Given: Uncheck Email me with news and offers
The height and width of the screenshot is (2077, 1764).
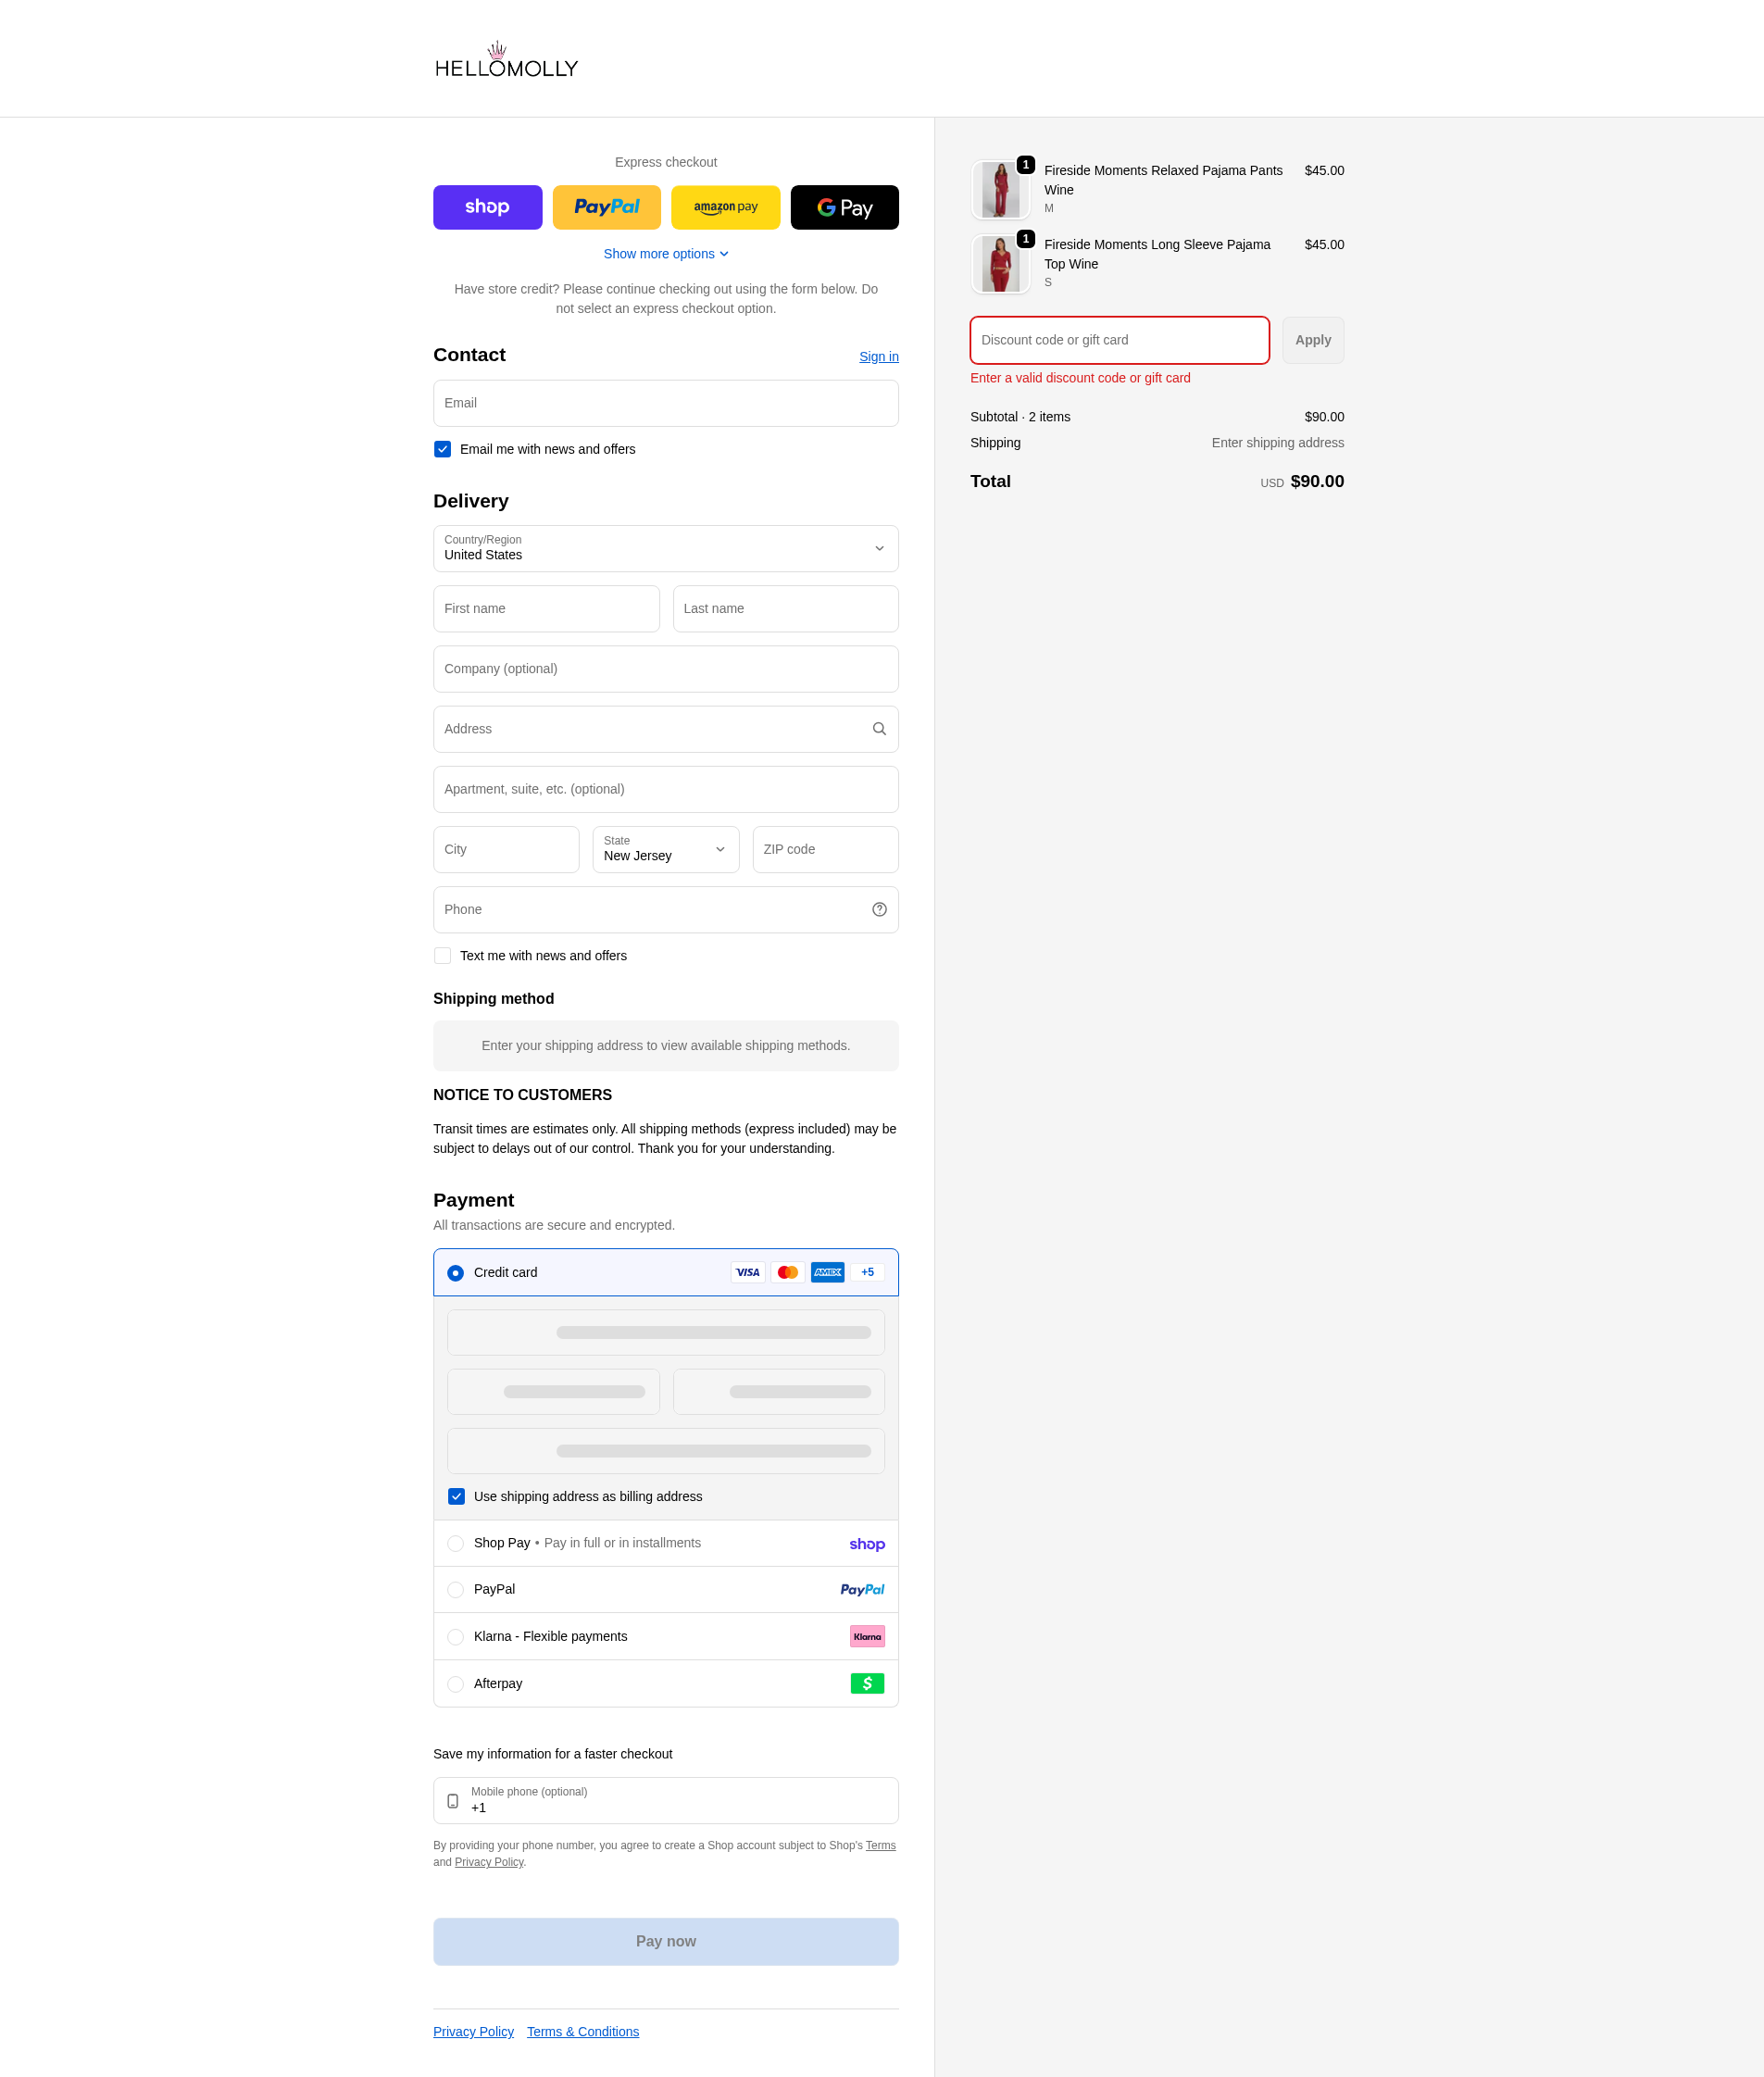Looking at the screenshot, I should click(x=442, y=449).
